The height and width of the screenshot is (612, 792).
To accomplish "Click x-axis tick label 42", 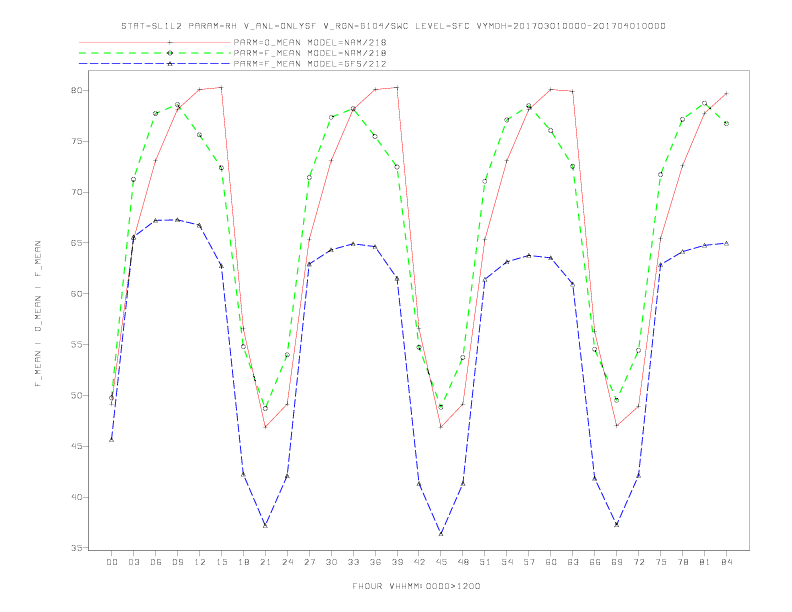I will [x=419, y=562].
